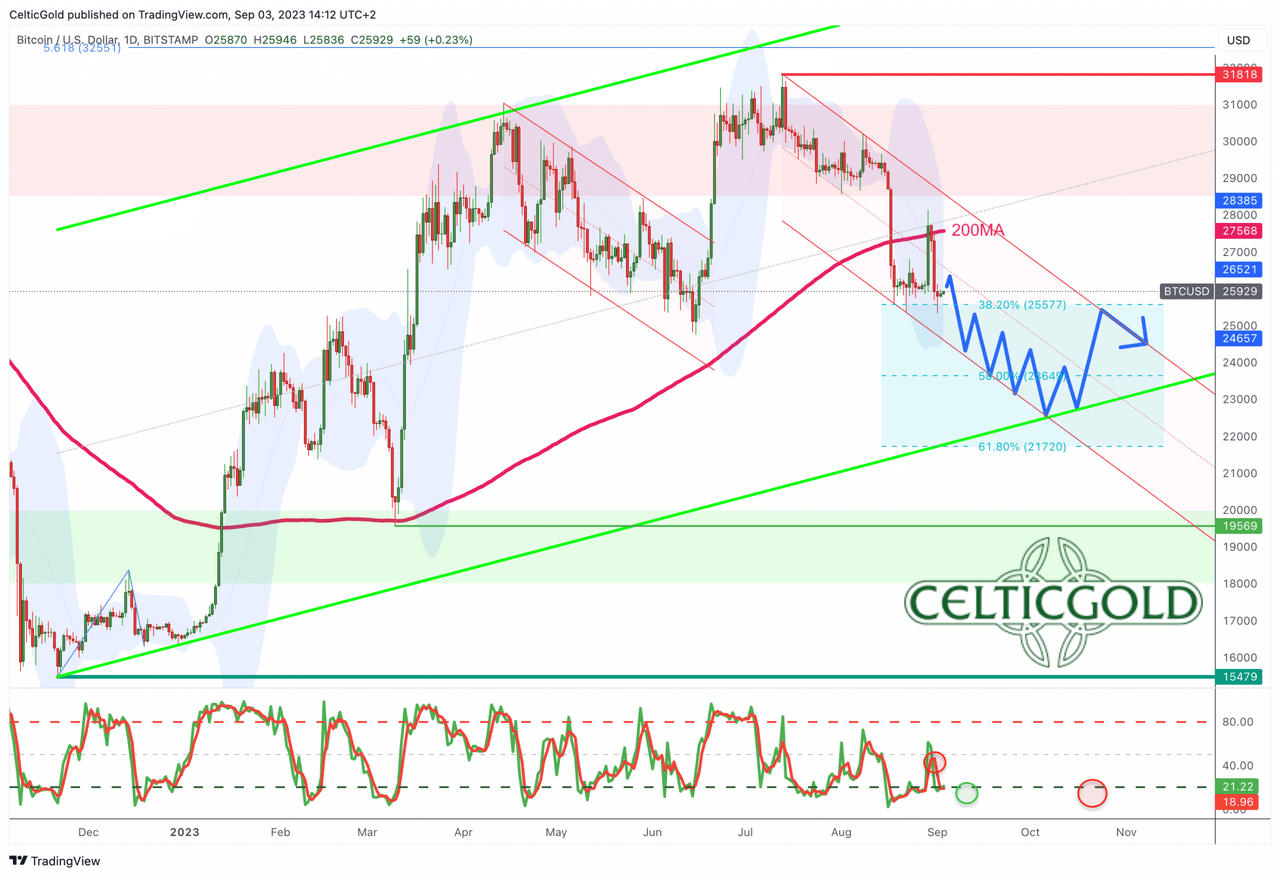Click the blue 26521 price label
The image size is (1280, 877).
click(1238, 269)
